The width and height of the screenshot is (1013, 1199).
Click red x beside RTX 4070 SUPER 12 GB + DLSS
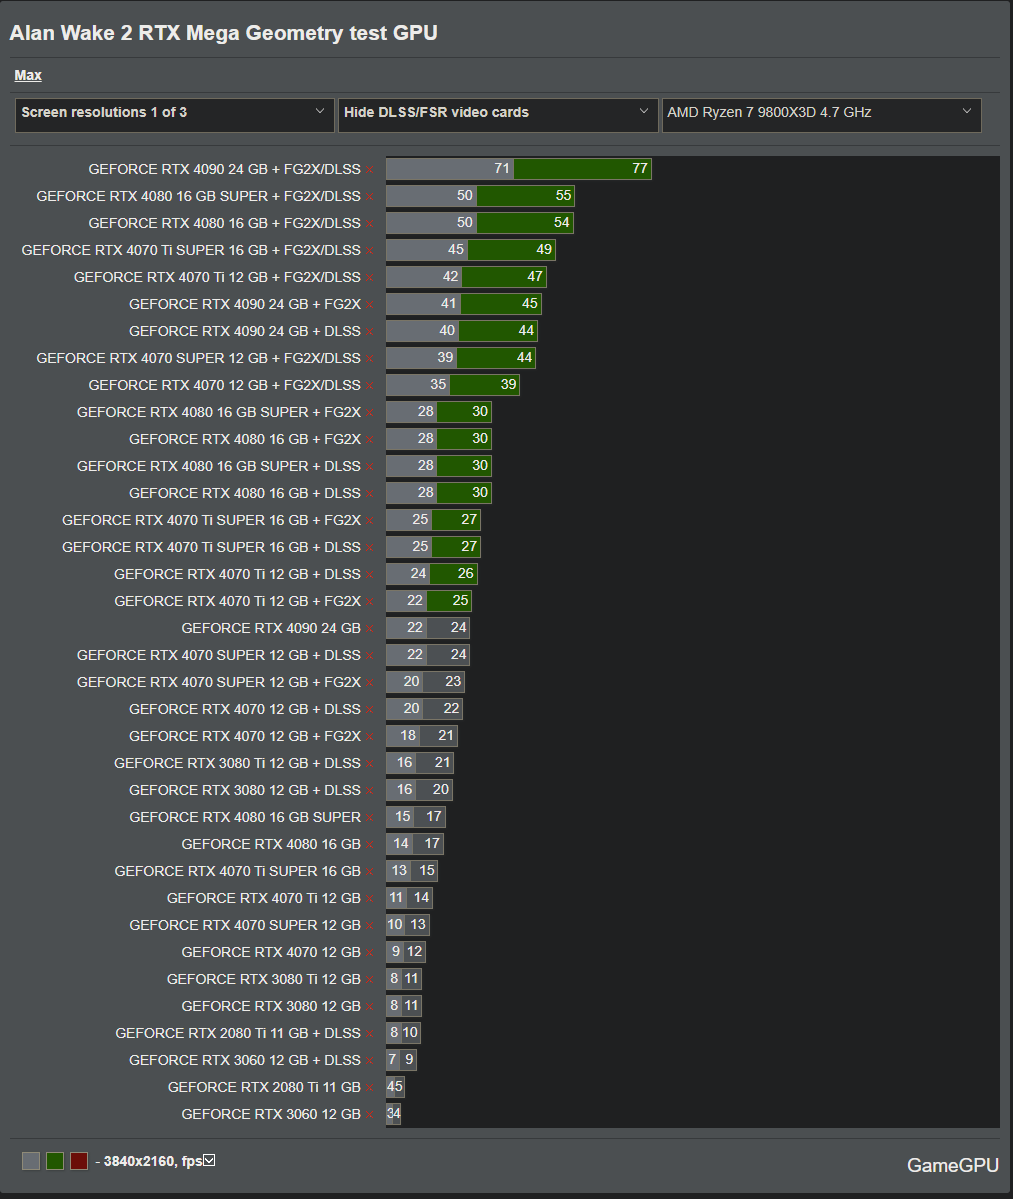point(370,656)
